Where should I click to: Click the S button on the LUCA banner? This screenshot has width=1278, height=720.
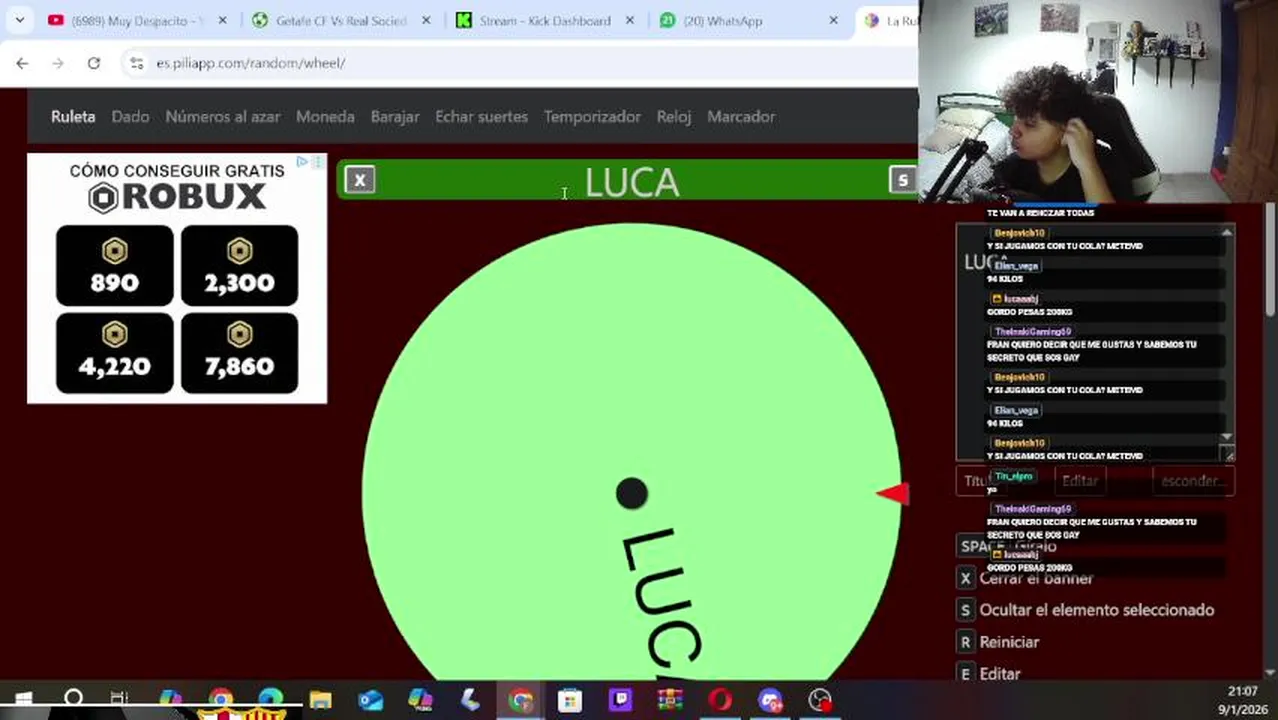coord(902,180)
